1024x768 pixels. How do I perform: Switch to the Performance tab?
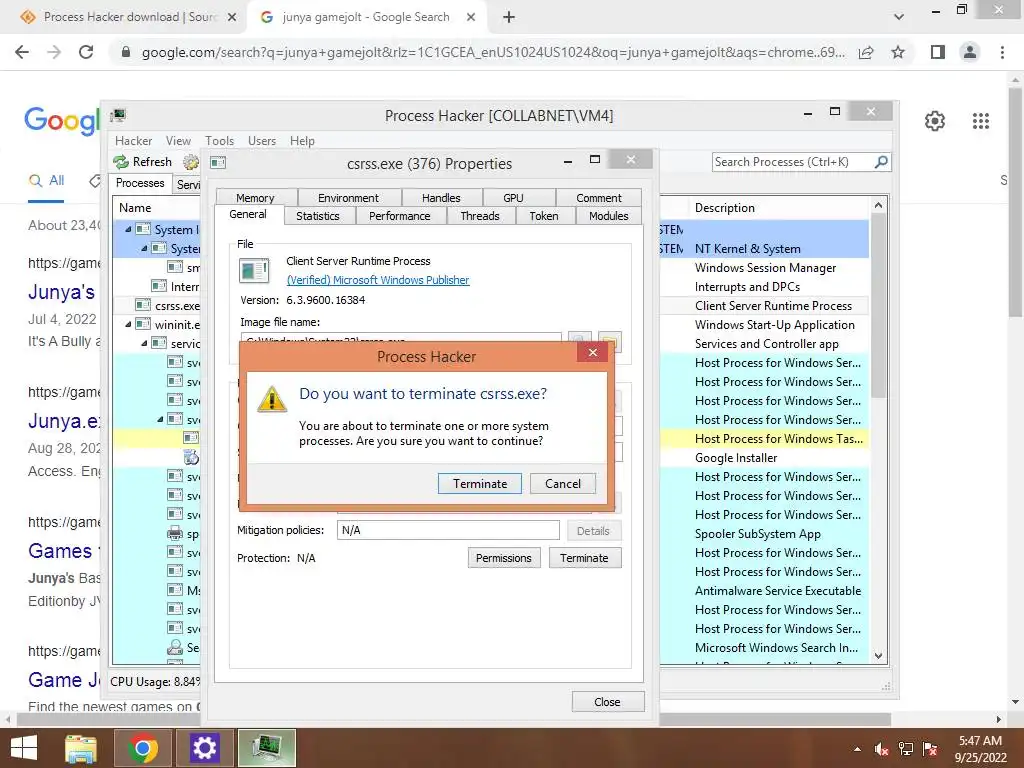400,216
